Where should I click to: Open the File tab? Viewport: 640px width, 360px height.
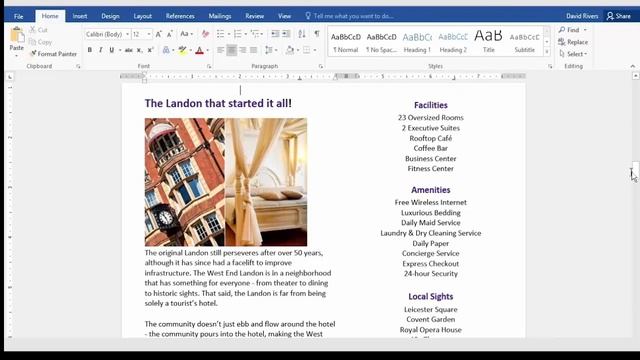pos(18,16)
